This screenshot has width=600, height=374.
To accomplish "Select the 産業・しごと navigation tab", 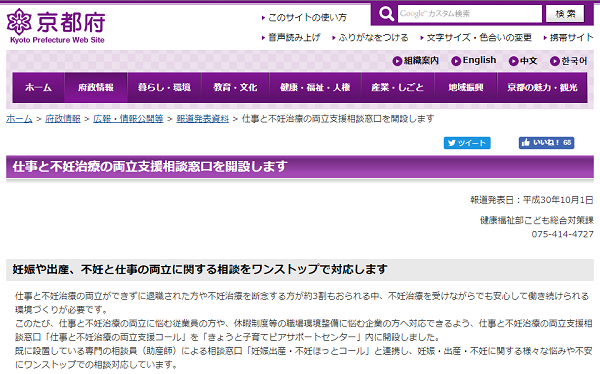I will pyautogui.click(x=398, y=88).
